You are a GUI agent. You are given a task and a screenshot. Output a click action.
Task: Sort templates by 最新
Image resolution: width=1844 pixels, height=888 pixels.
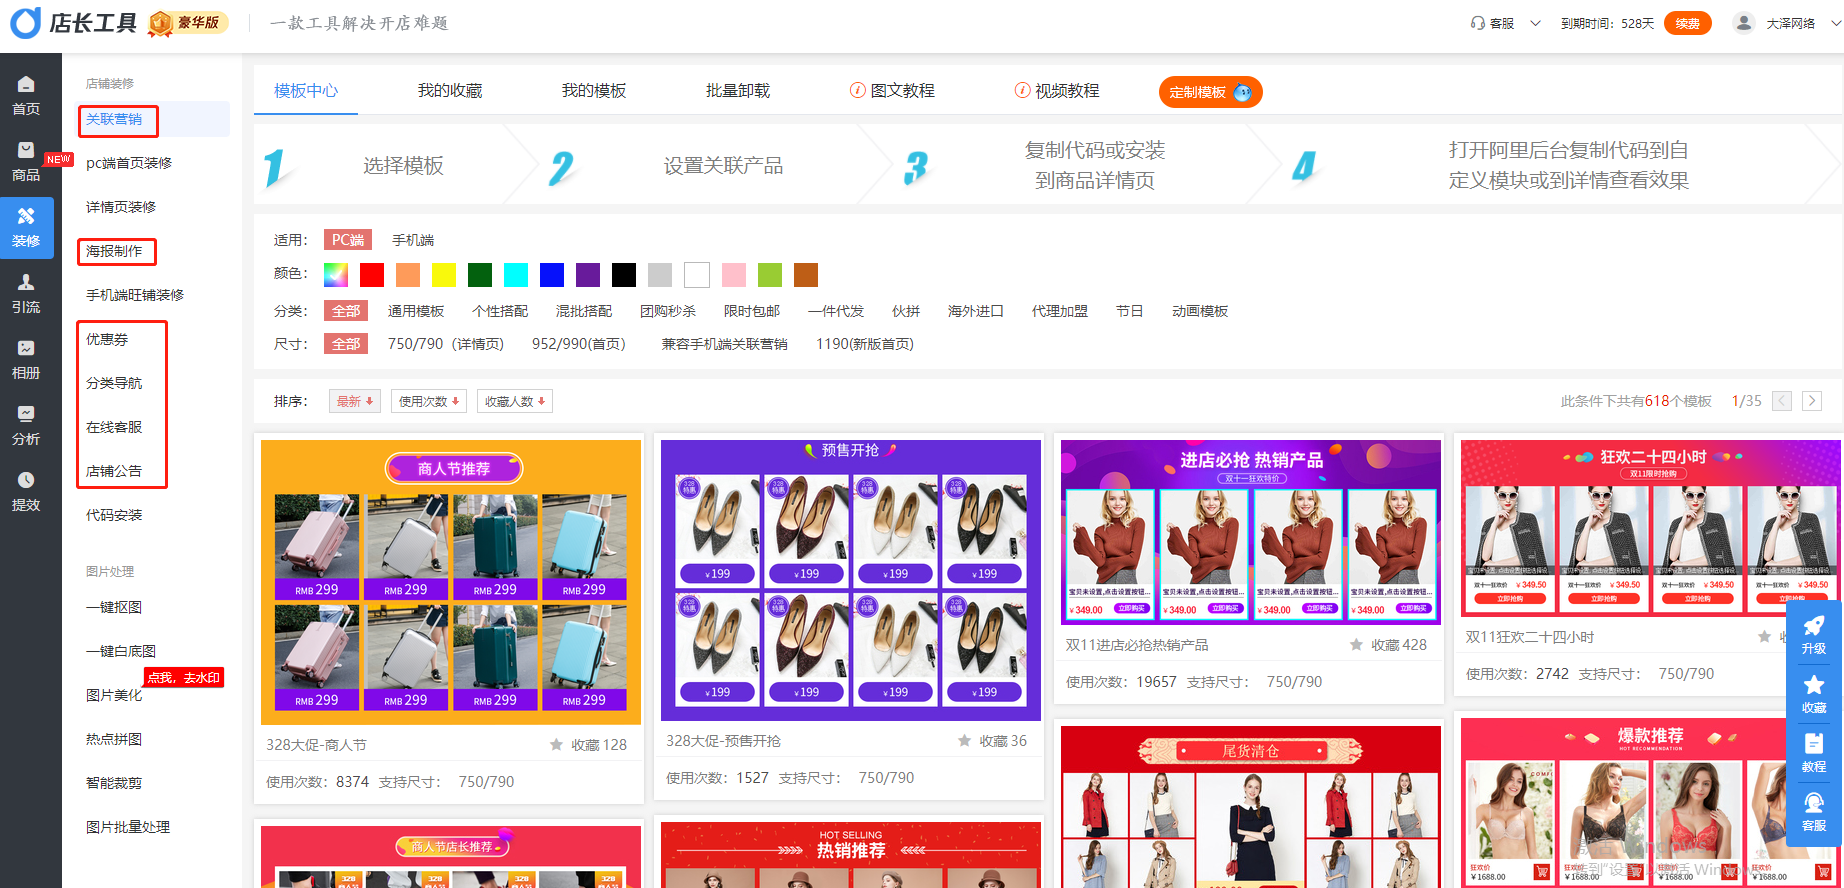click(x=355, y=401)
